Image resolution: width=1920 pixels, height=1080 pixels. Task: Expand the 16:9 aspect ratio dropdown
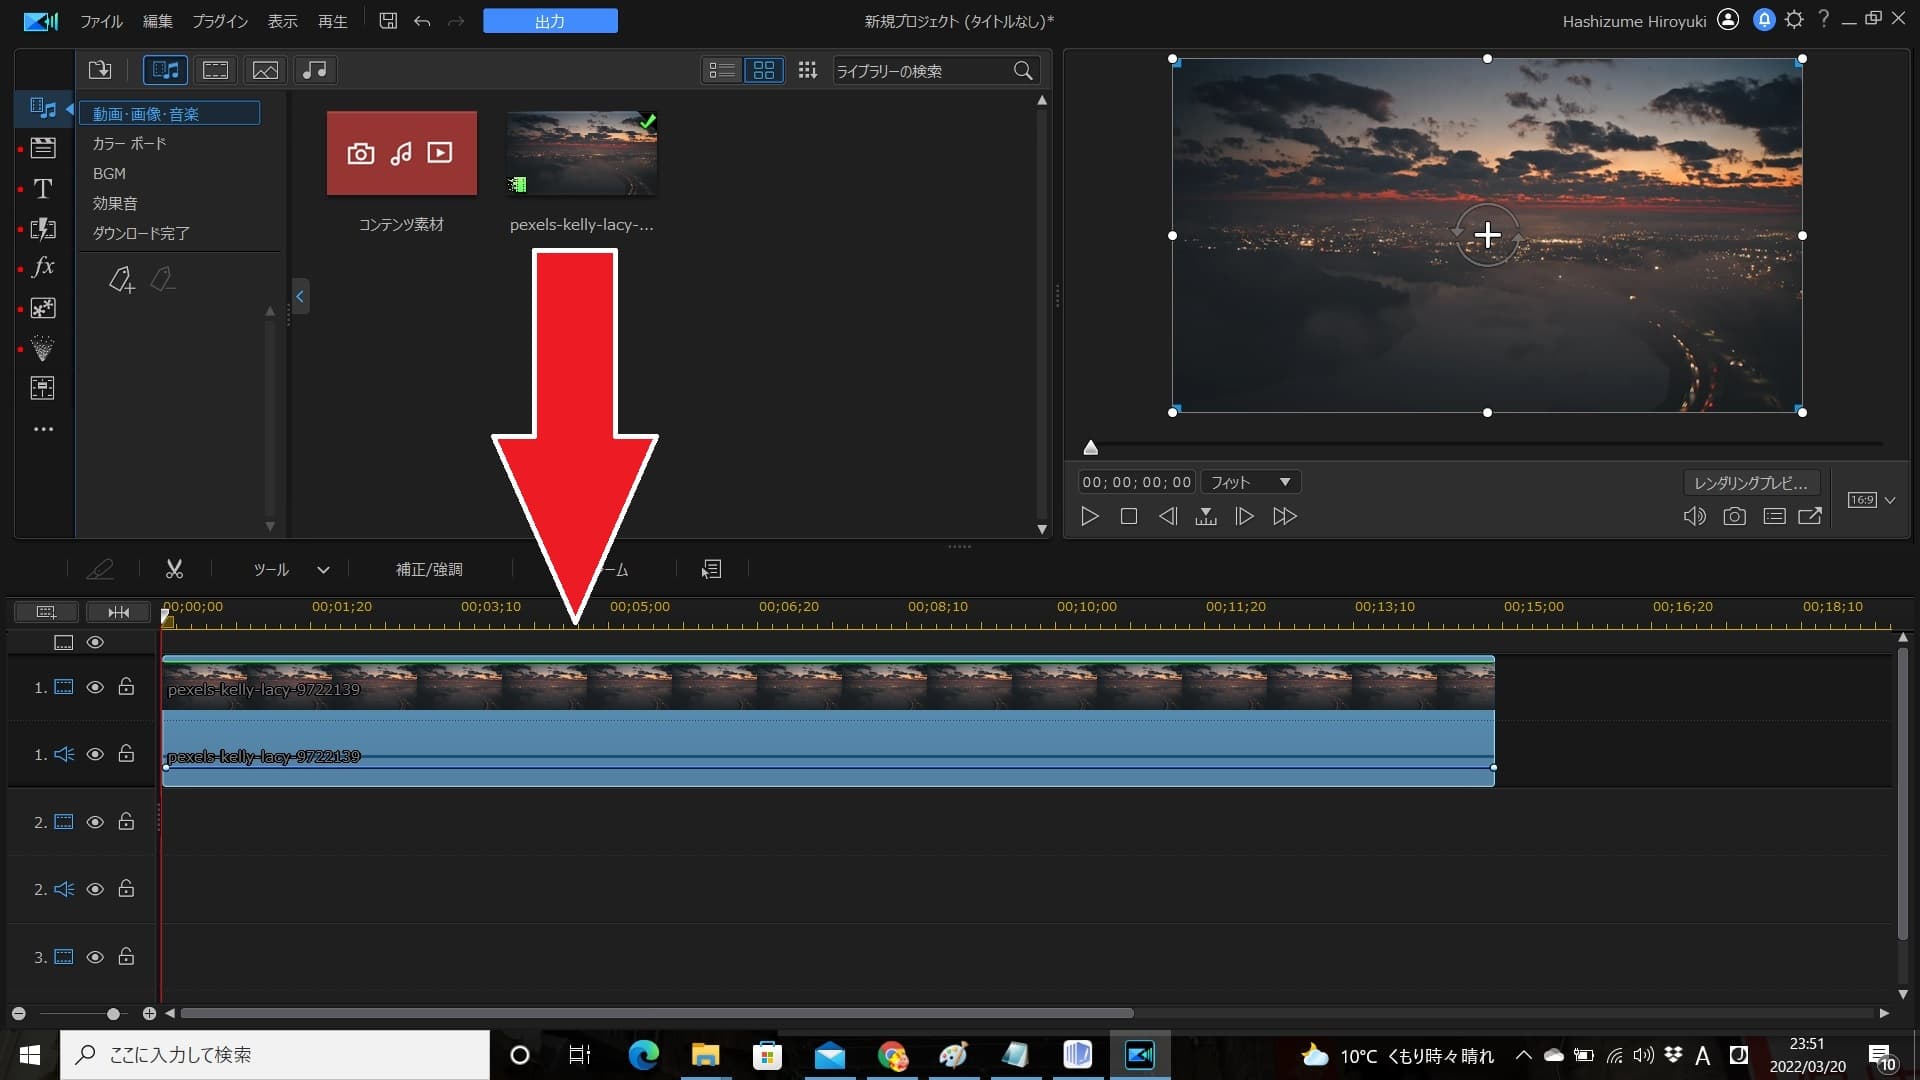[x=1889, y=500]
